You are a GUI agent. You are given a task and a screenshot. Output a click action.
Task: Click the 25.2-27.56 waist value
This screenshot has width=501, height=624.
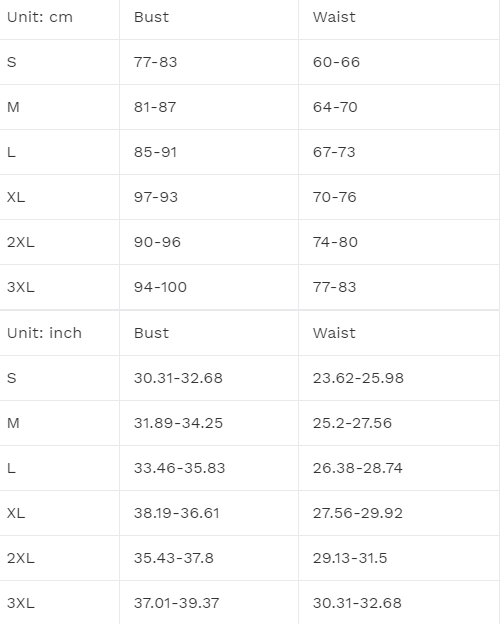click(352, 423)
